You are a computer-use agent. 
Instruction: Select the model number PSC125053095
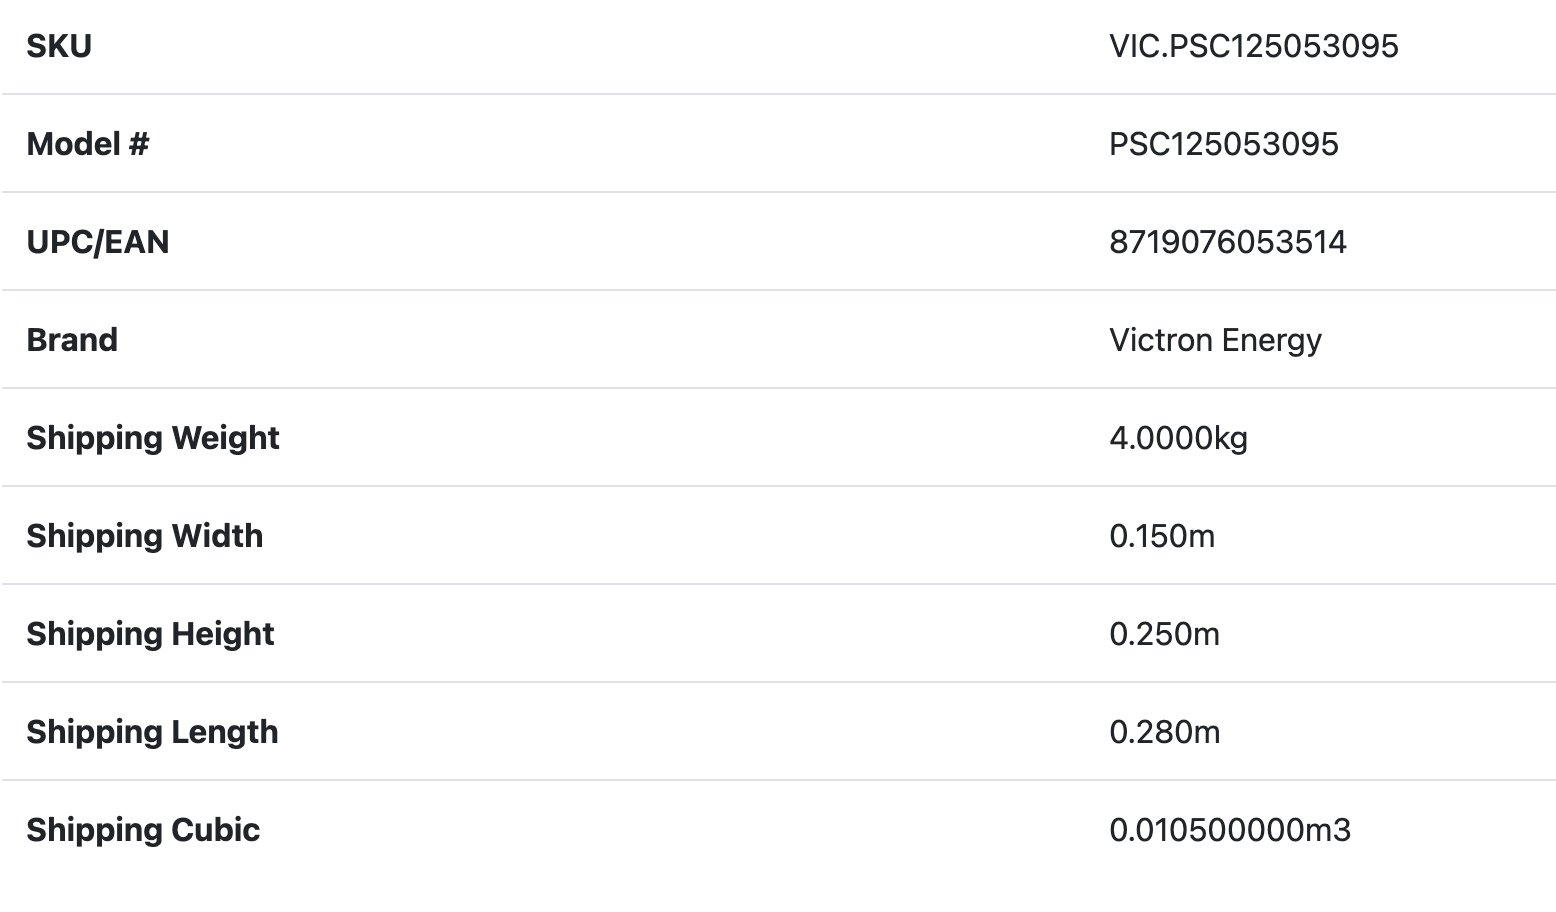(x=1223, y=144)
